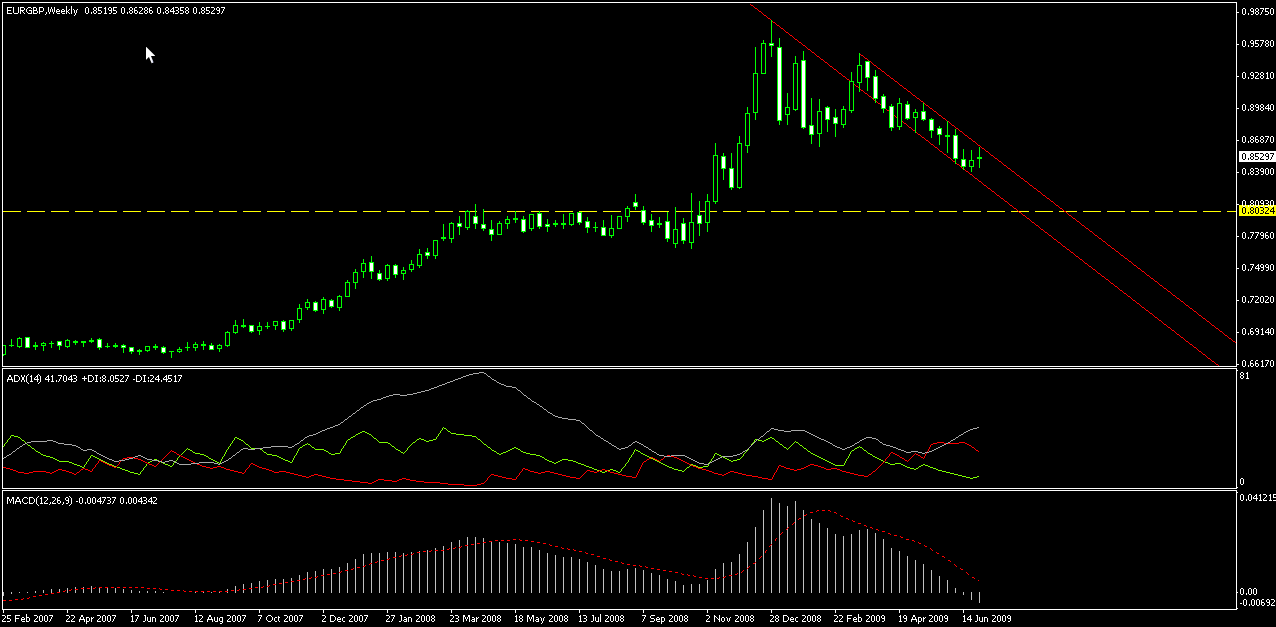Click the 7 Oct 2007 date label
This screenshot has width=1276, height=627.
pyautogui.click(x=281, y=619)
